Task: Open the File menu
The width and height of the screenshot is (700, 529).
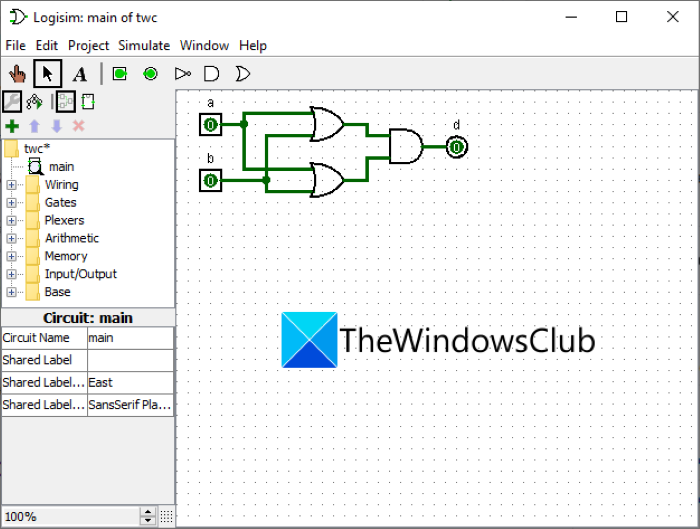Action: pos(15,46)
